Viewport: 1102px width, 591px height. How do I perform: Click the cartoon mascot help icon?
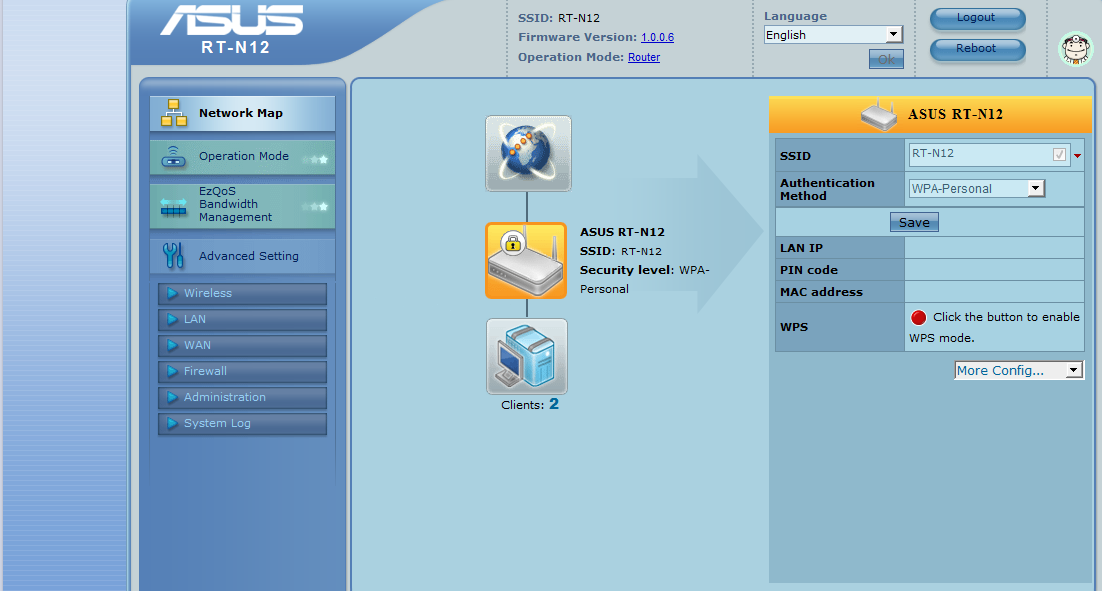[1076, 49]
